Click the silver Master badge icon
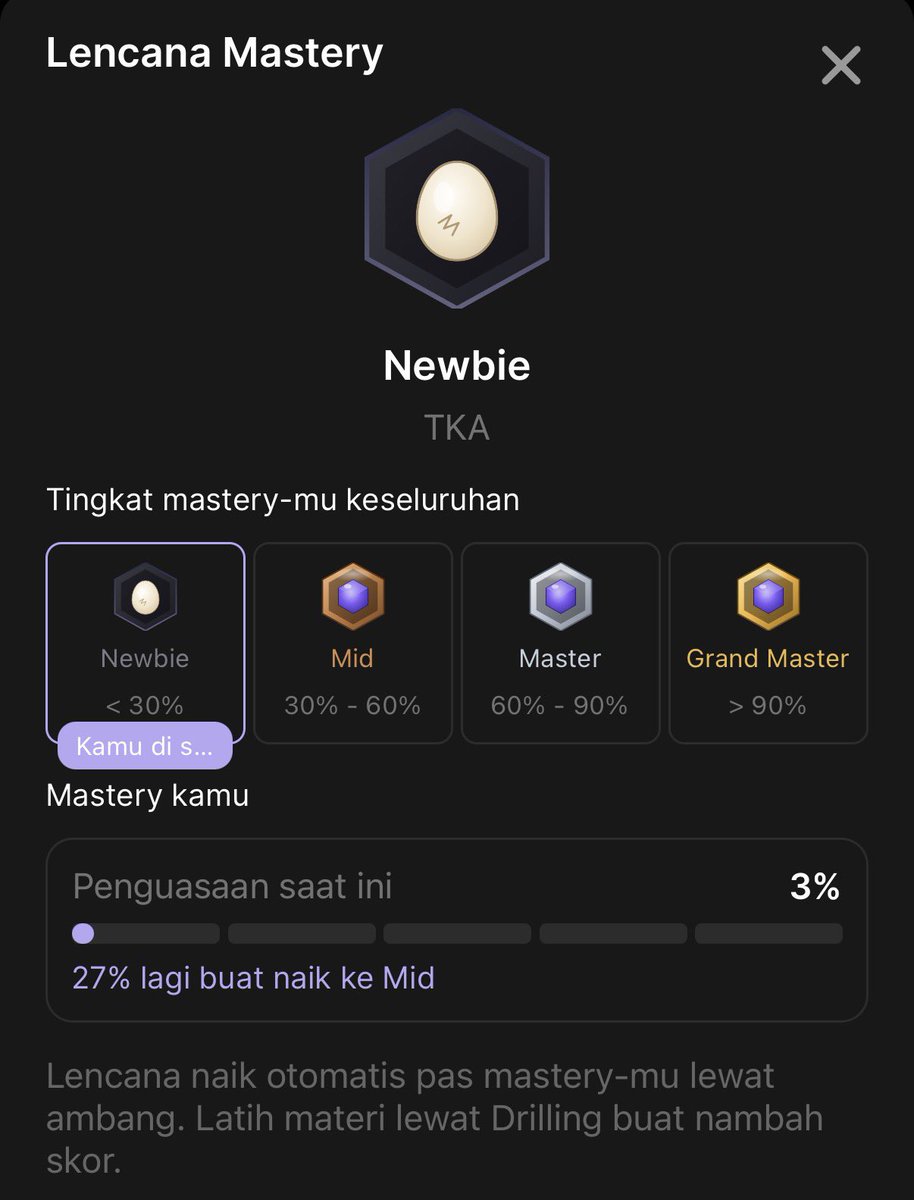Viewport: 914px width, 1200px height. coord(560,596)
